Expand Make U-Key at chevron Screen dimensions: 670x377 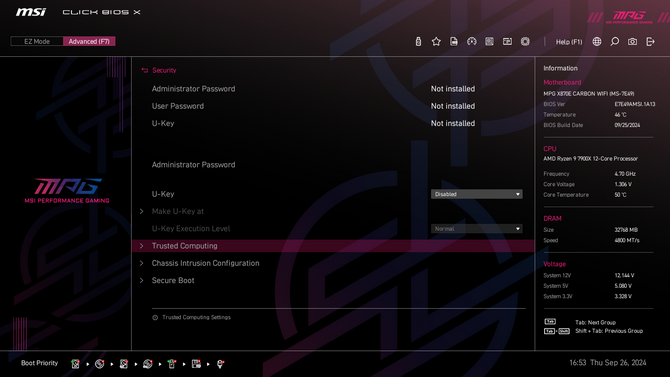(141, 211)
